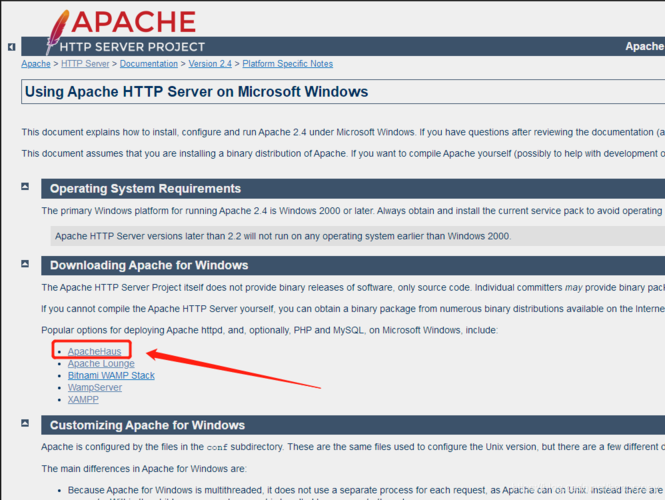The width and height of the screenshot is (665, 500).
Task: Open the XAMPP link
Action: tap(83, 399)
